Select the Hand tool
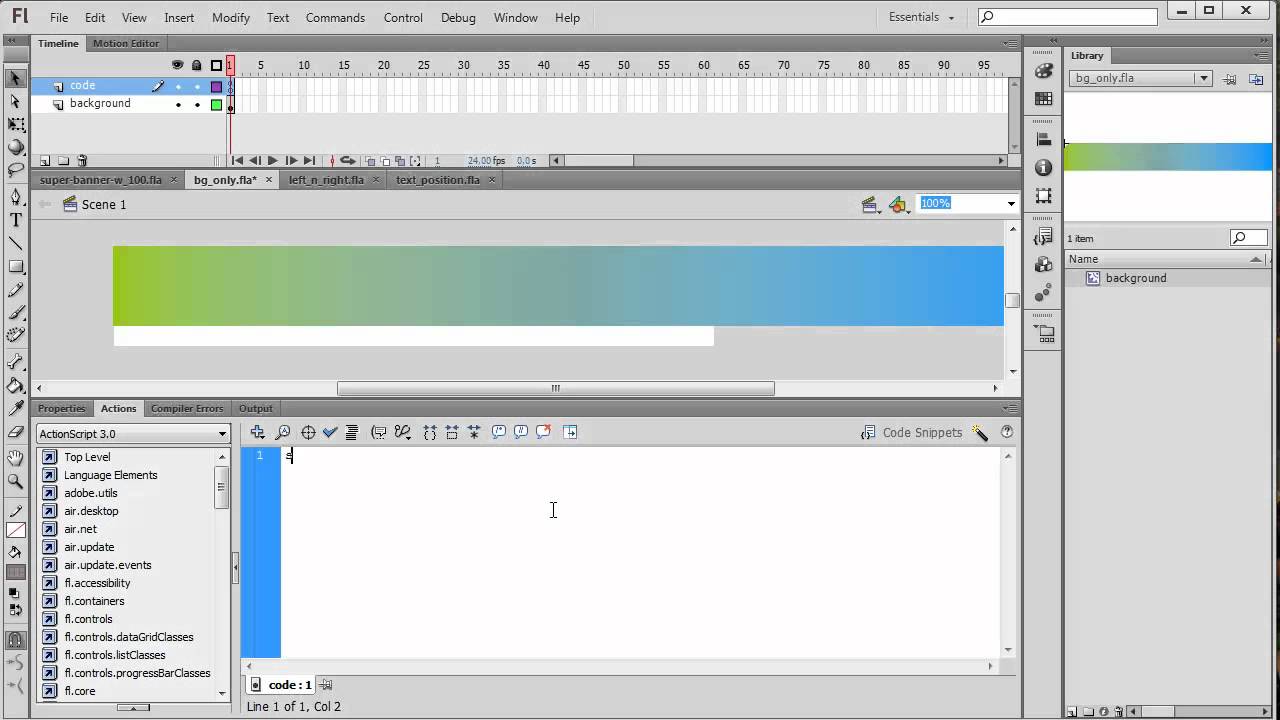This screenshot has height=720, width=1280. [16, 458]
